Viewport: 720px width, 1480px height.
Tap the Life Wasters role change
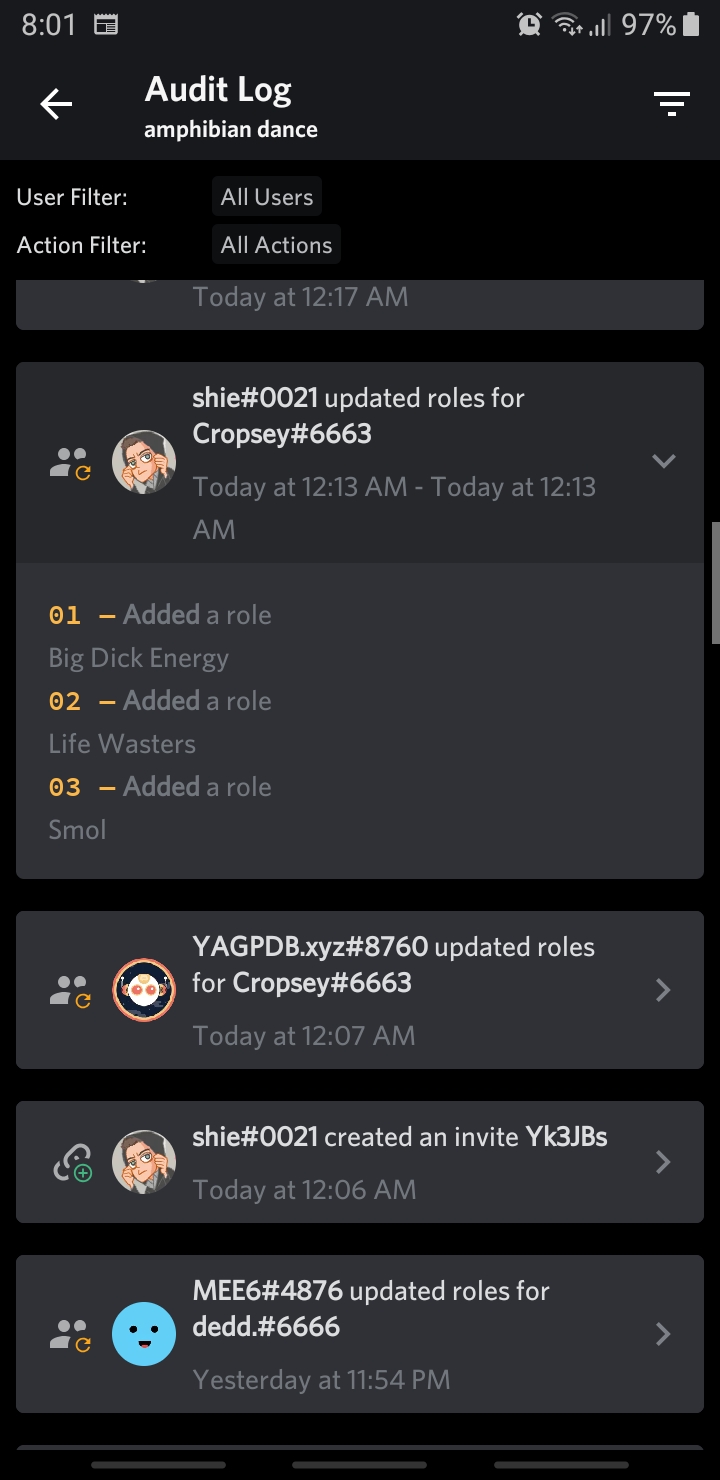click(122, 744)
